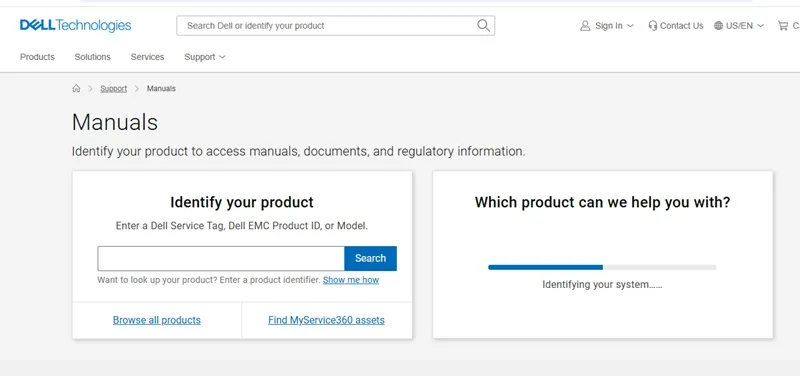Viewport: 800px width, 376px height.
Task: Expand the US/EN region dropdown chevron
Action: coord(761,26)
